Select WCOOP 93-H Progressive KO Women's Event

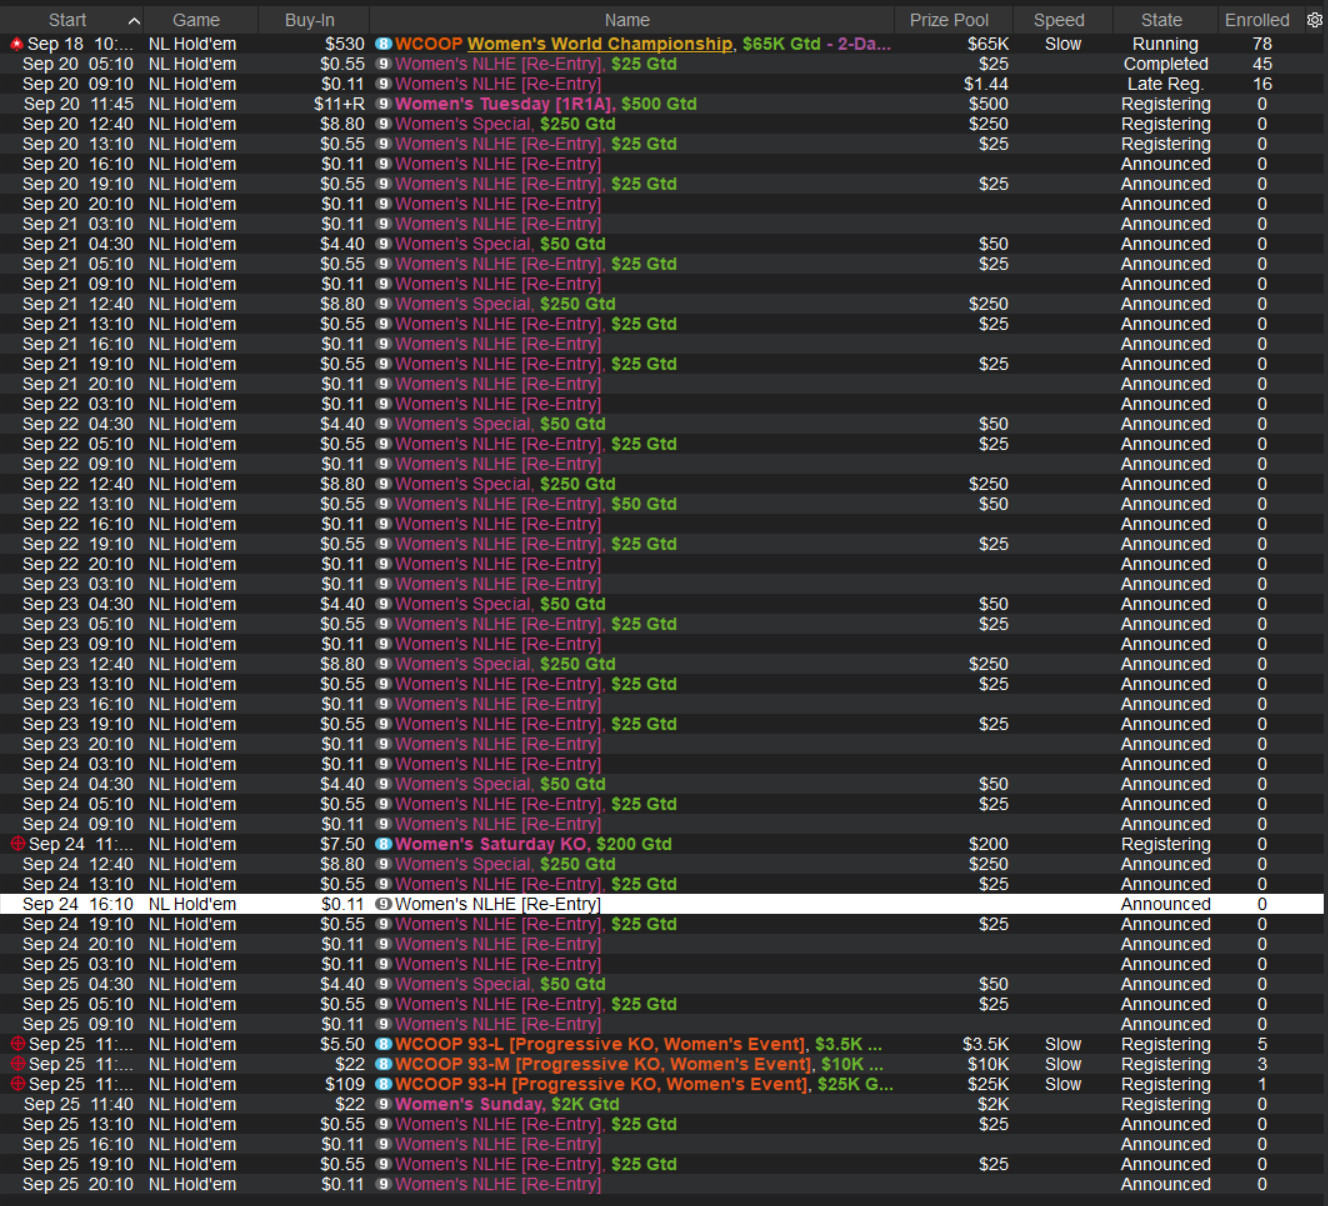point(644,1084)
